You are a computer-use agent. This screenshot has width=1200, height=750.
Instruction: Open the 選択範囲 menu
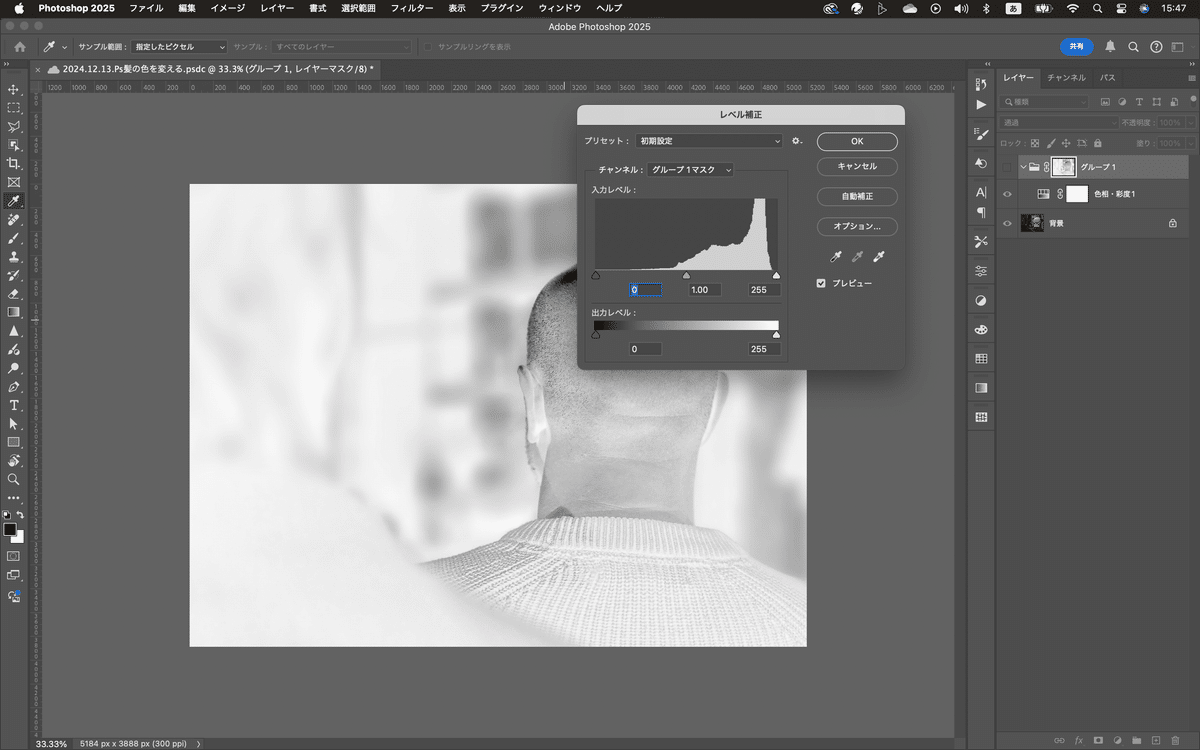tap(357, 8)
